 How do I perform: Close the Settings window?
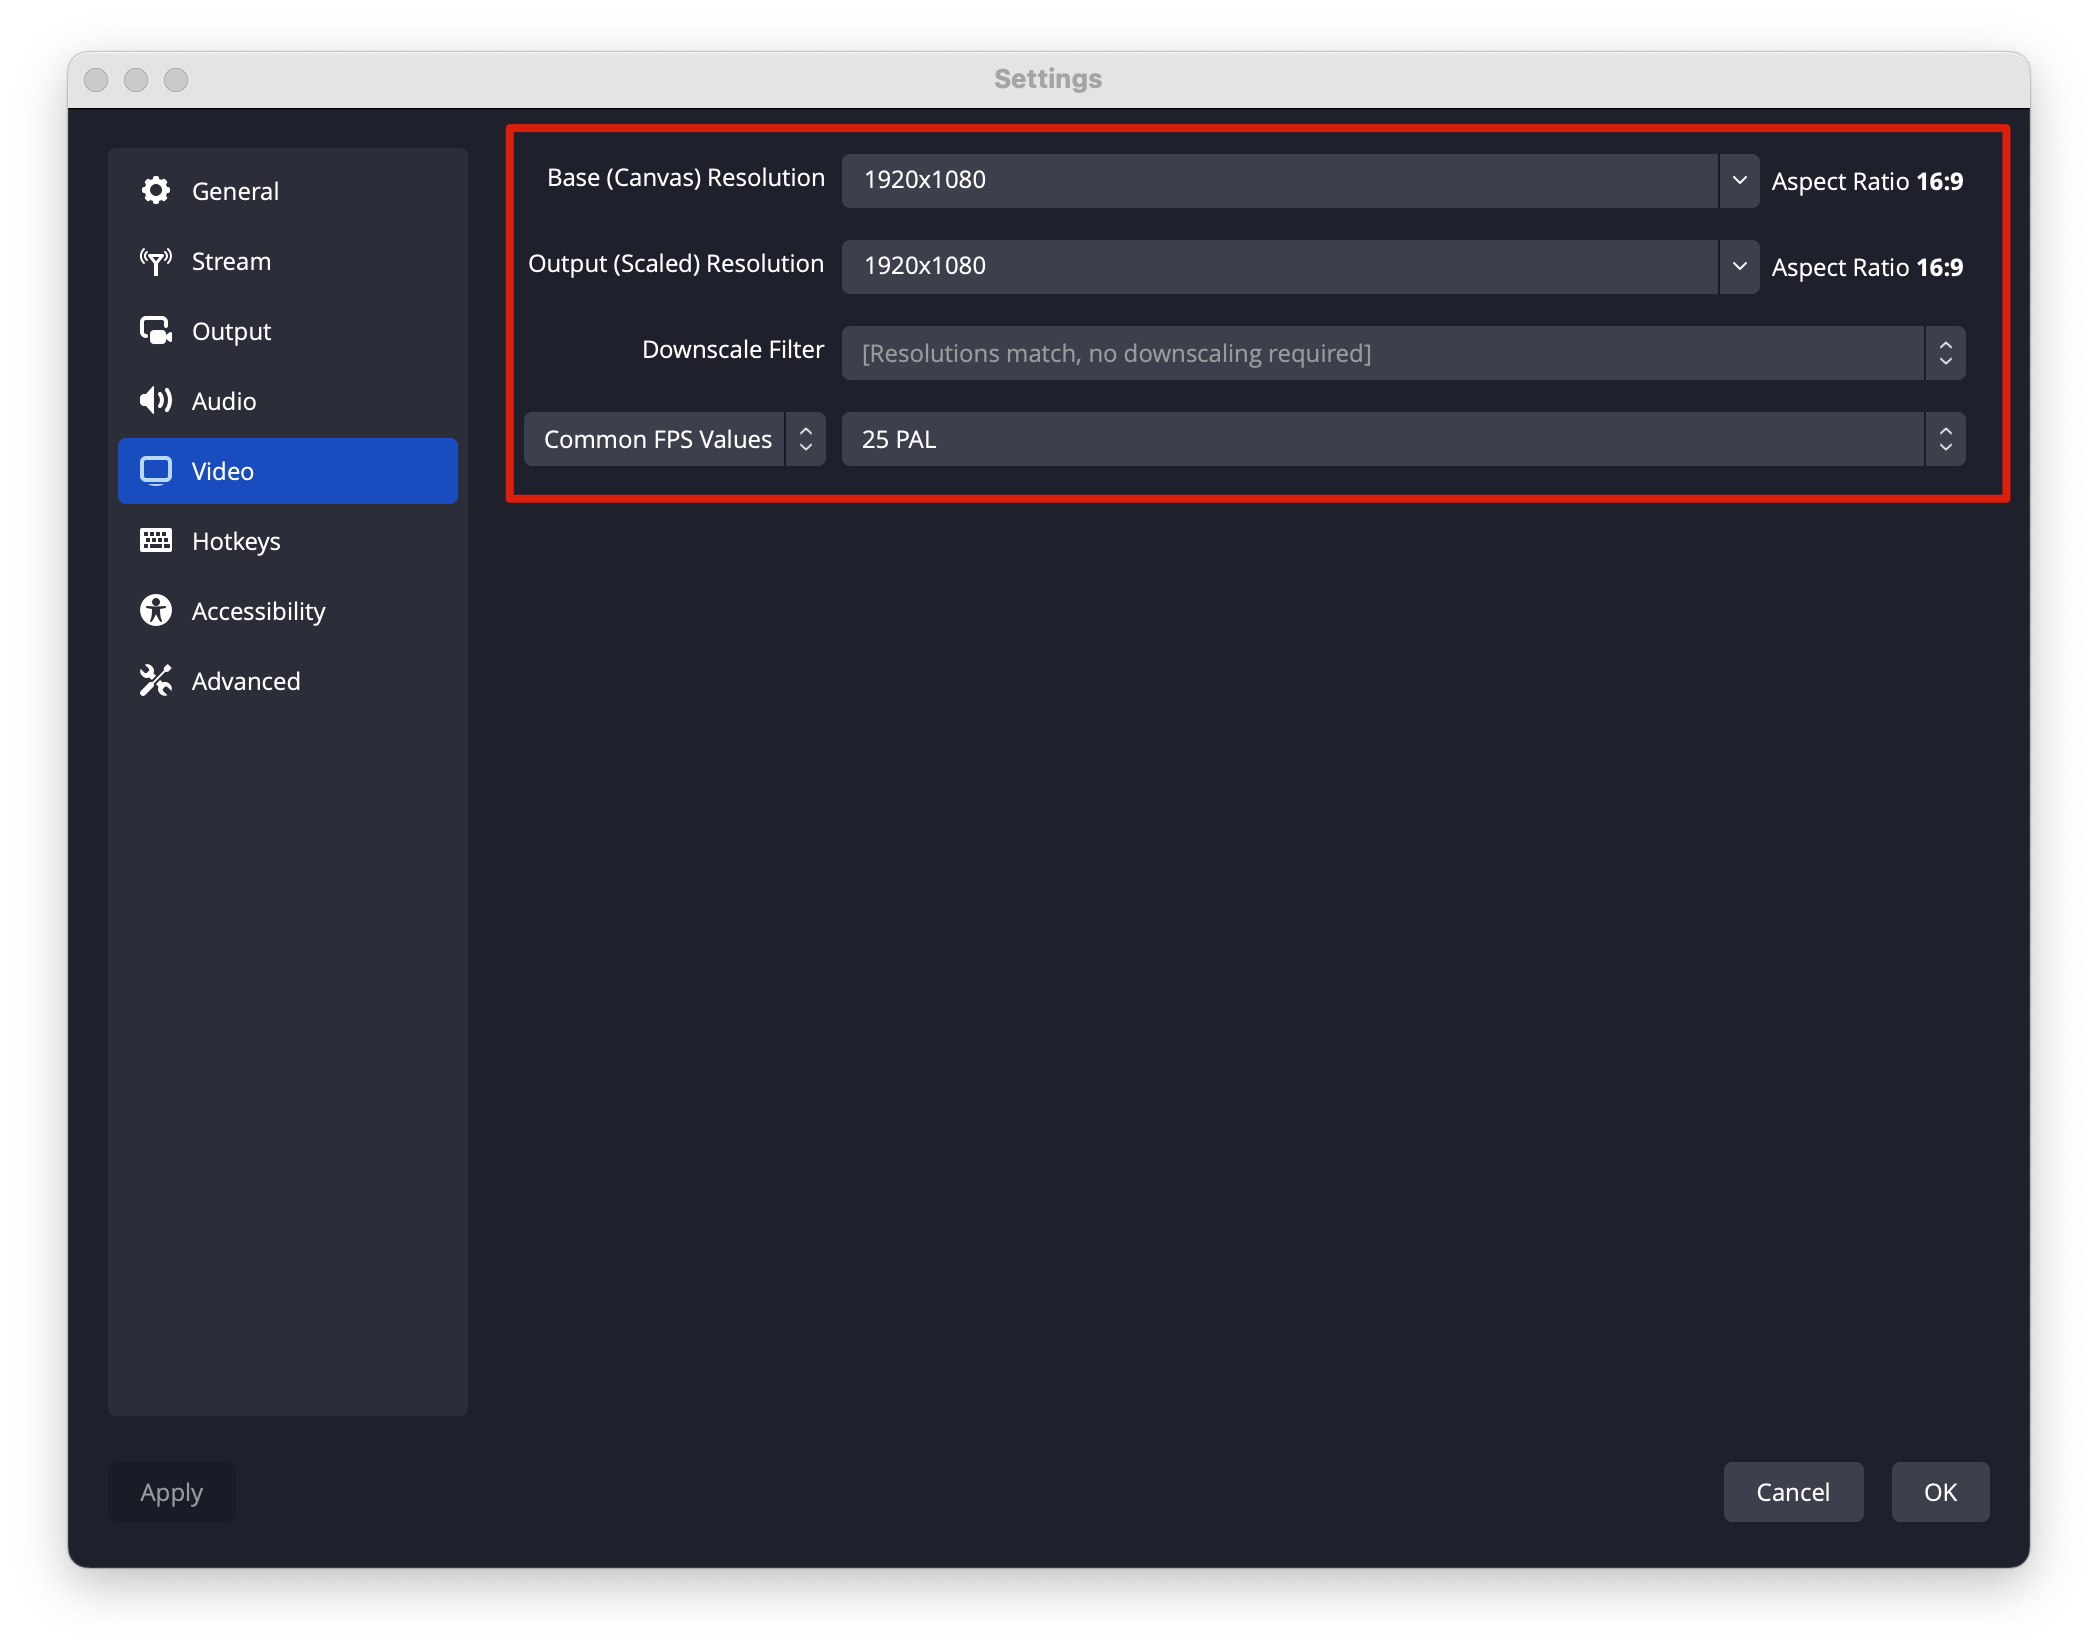pos(96,79)
